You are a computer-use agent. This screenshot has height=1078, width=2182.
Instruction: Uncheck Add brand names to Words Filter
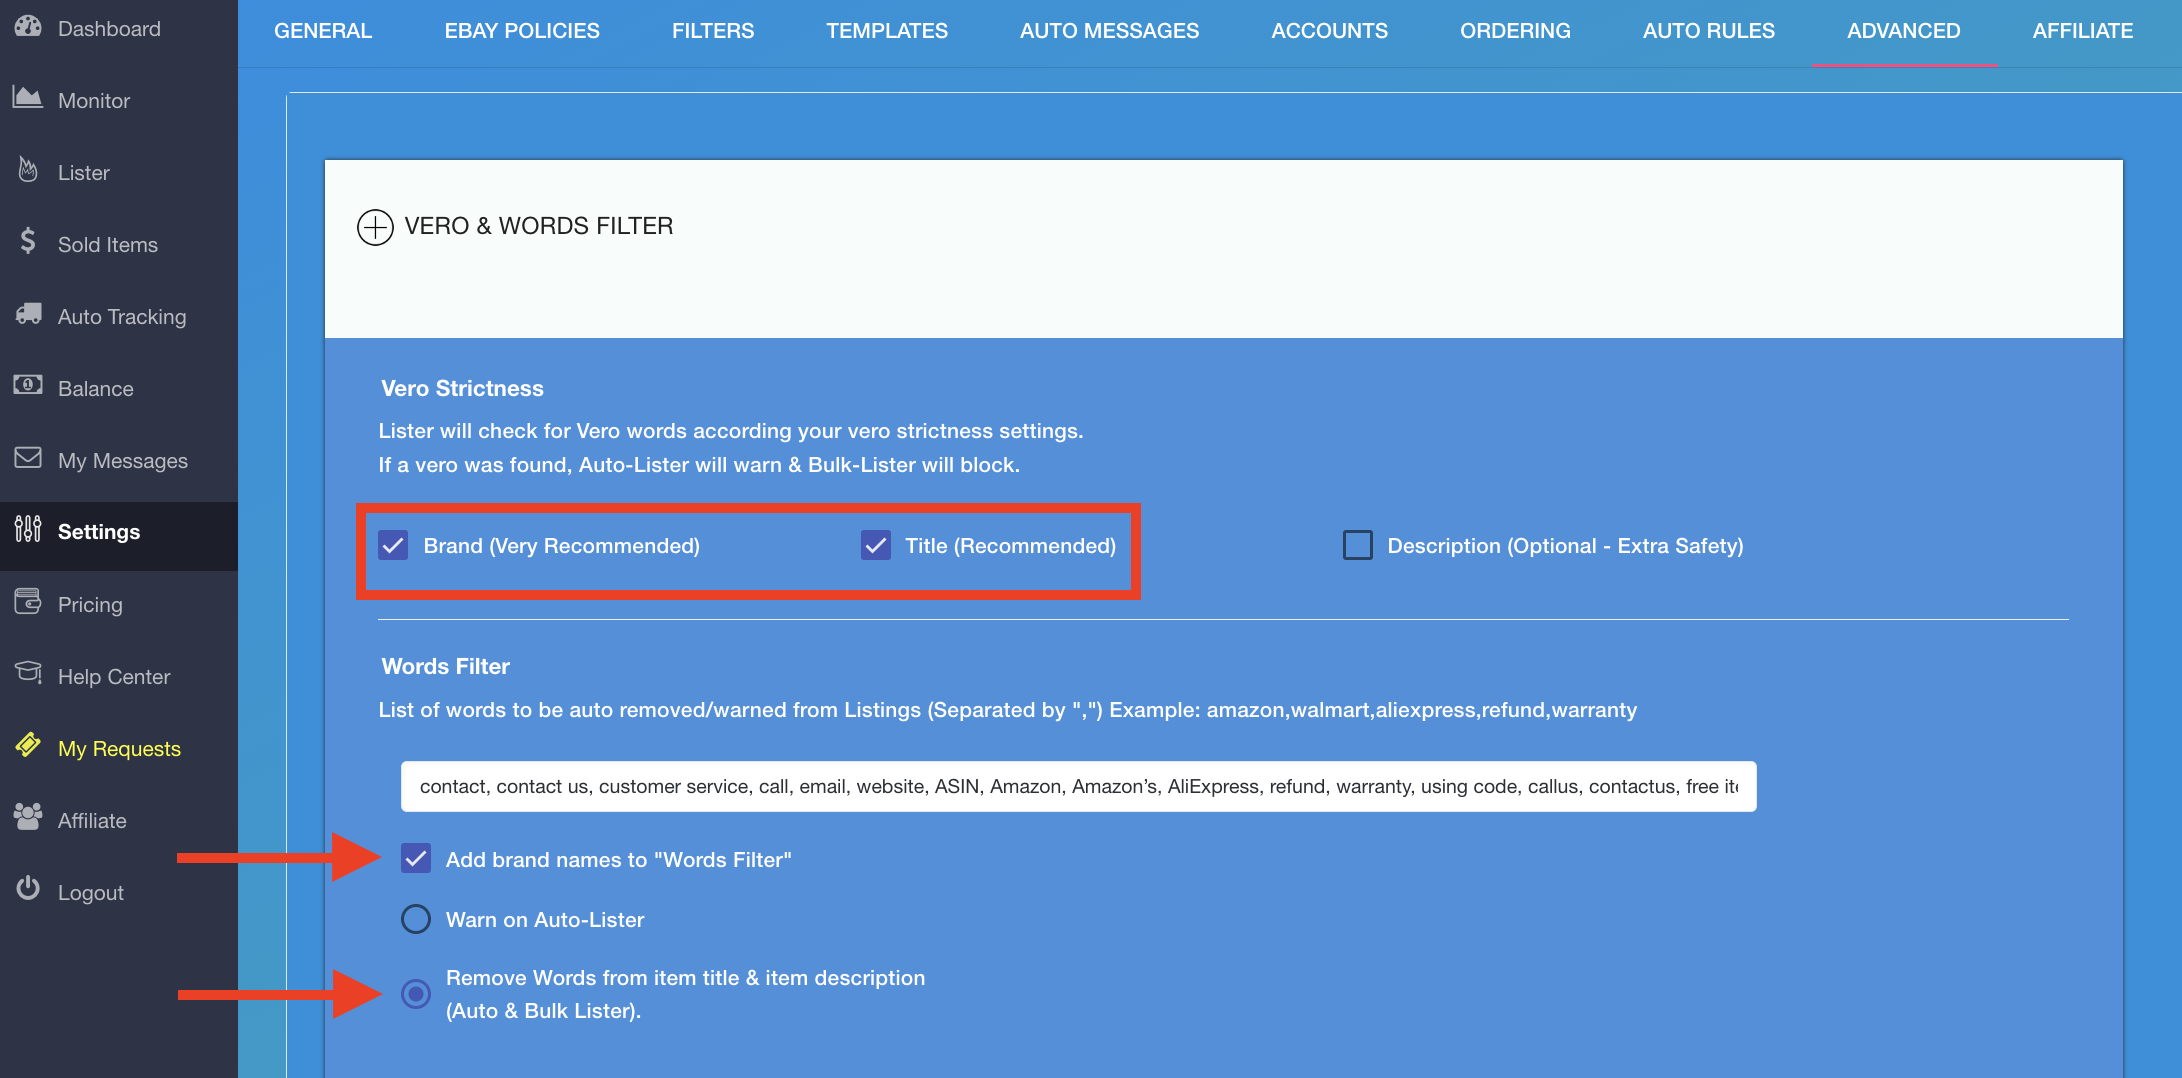coord(416,859)
